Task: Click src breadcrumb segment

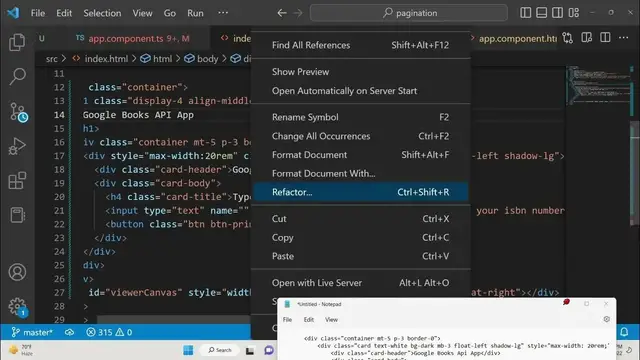Action: tap(51, 59)
